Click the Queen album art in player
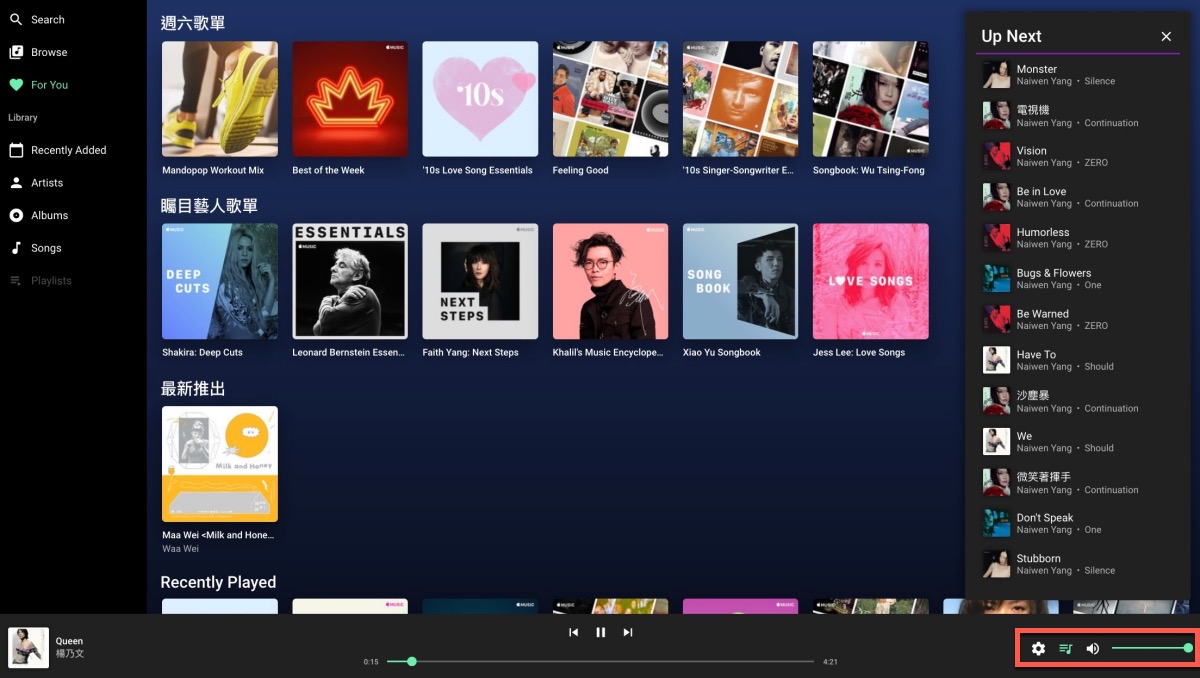This screenshot has width=1200, height=678. coord(28,647)
